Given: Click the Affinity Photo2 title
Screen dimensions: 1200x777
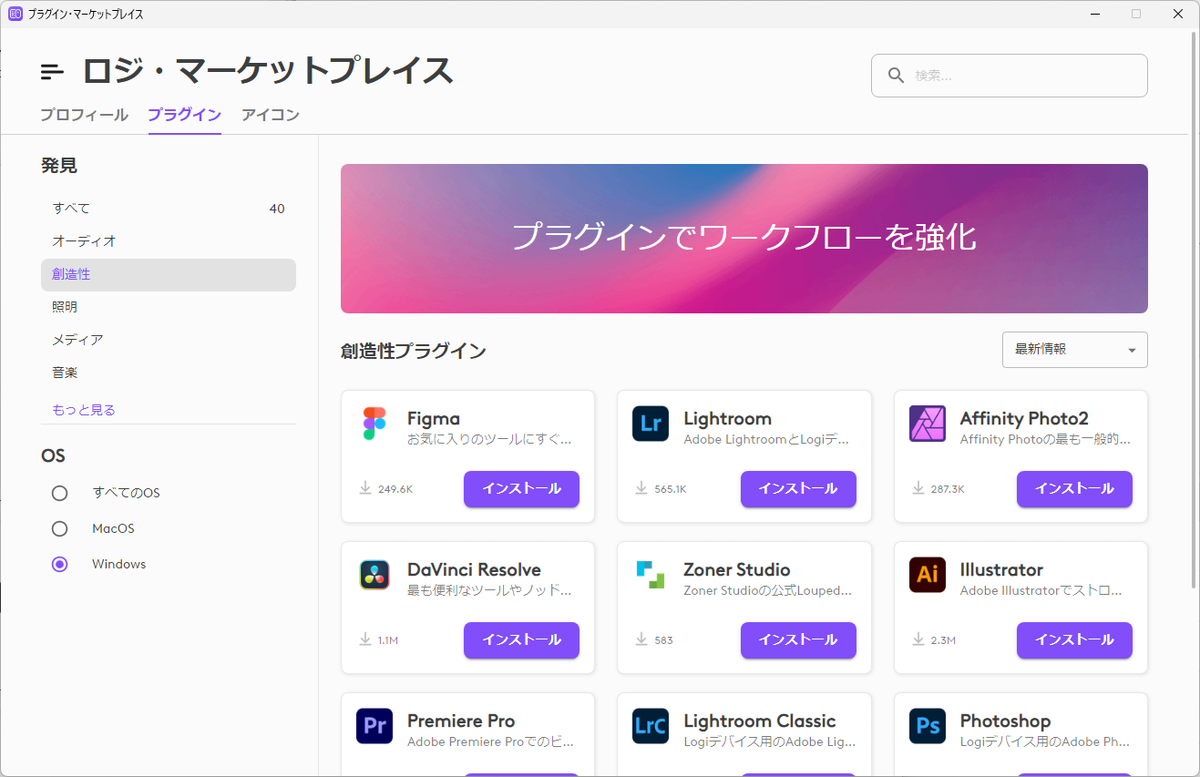Looking at the screenshot, I should pos(1024,419).
